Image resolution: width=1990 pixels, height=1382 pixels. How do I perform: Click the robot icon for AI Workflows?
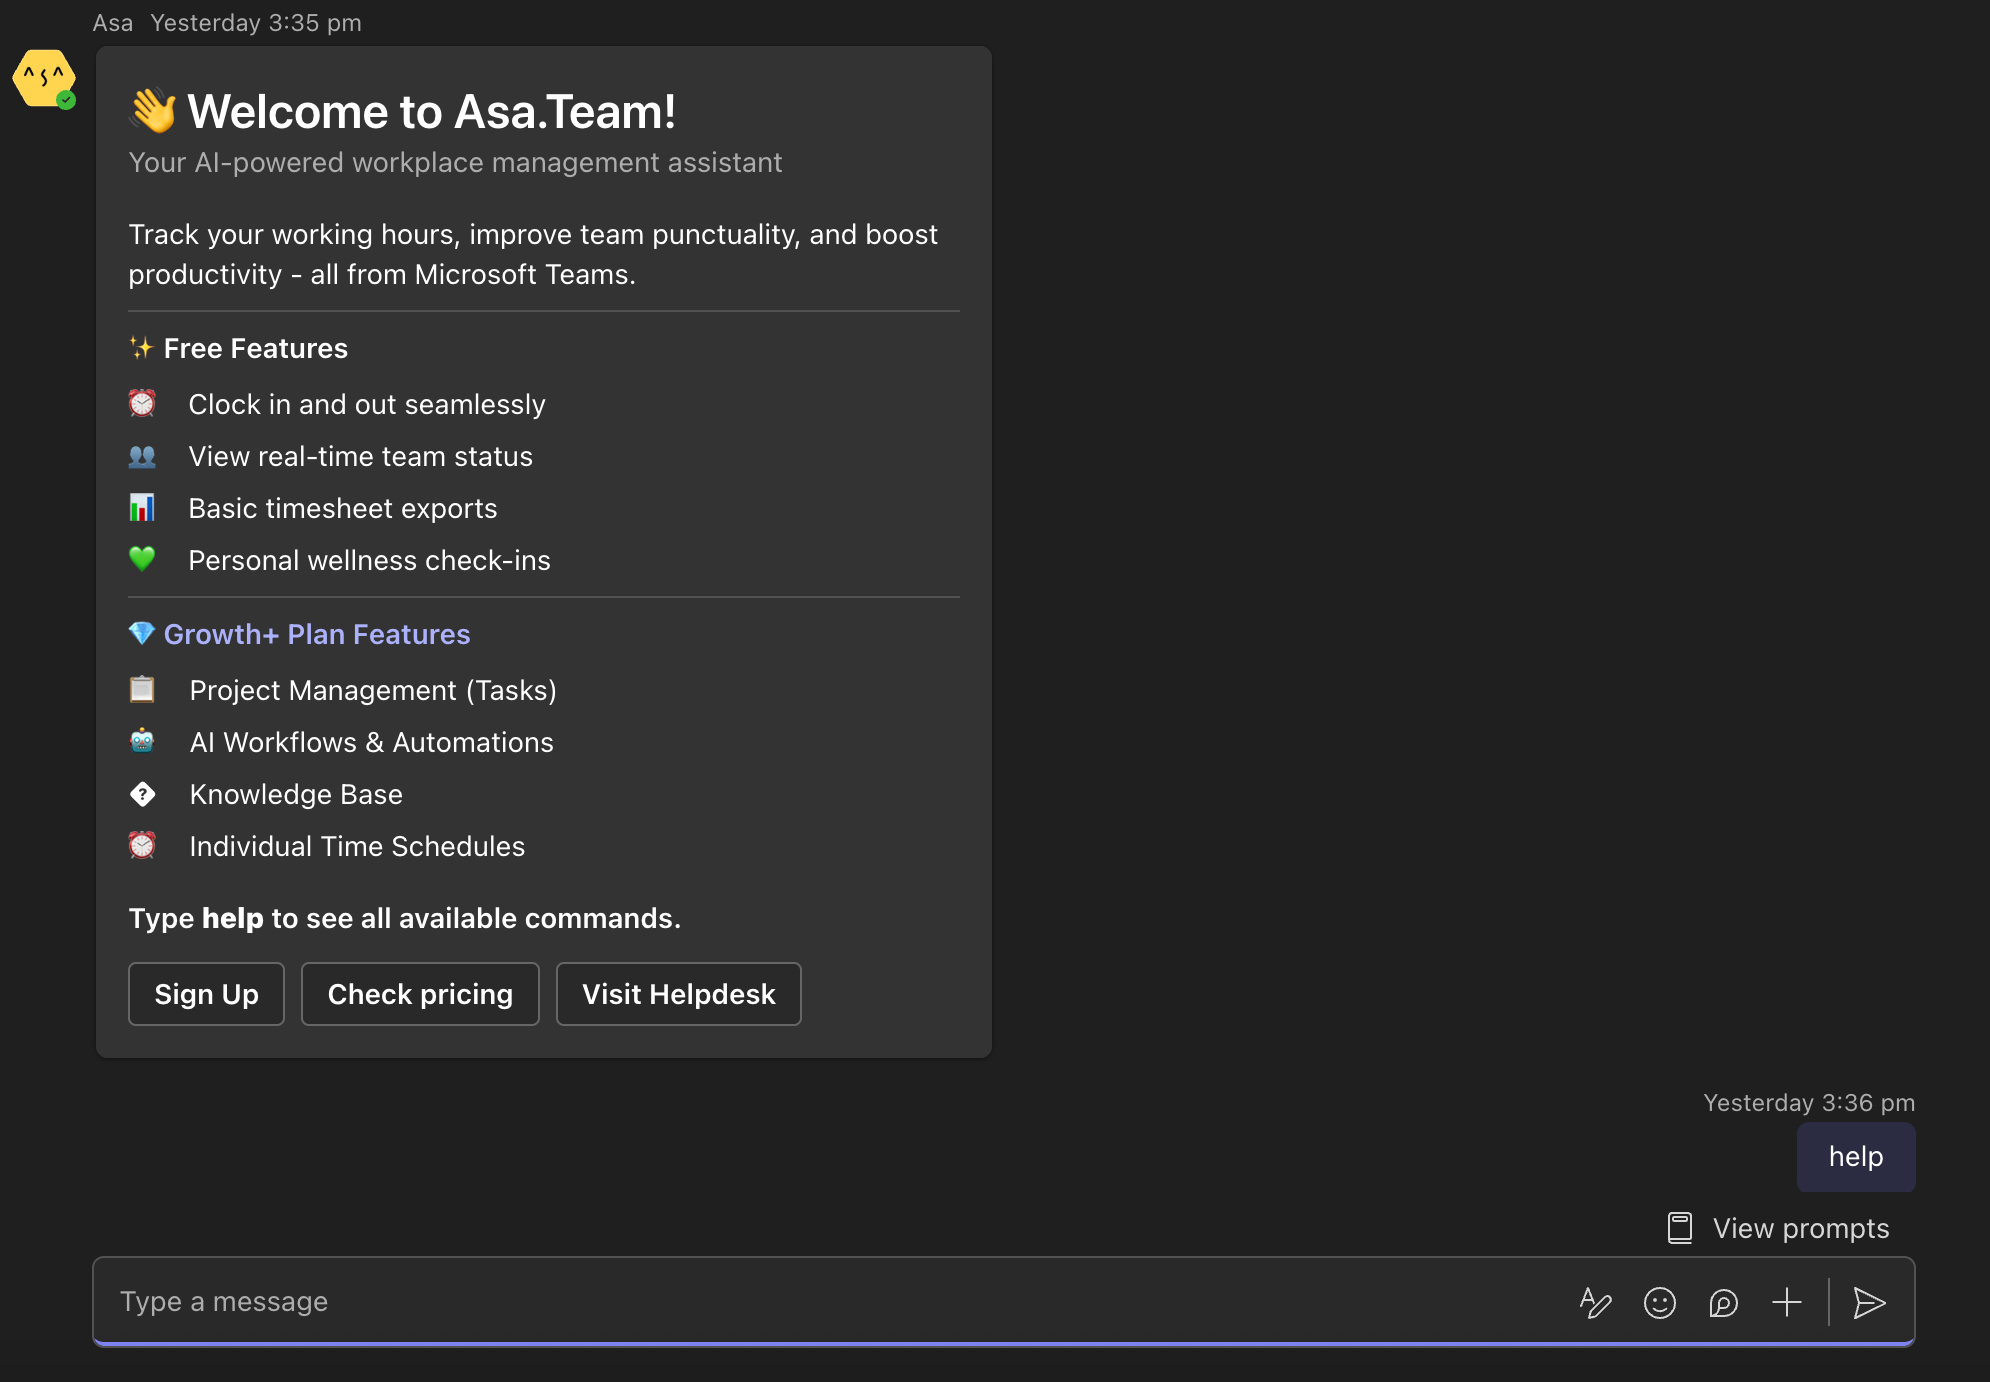(142, 742)
